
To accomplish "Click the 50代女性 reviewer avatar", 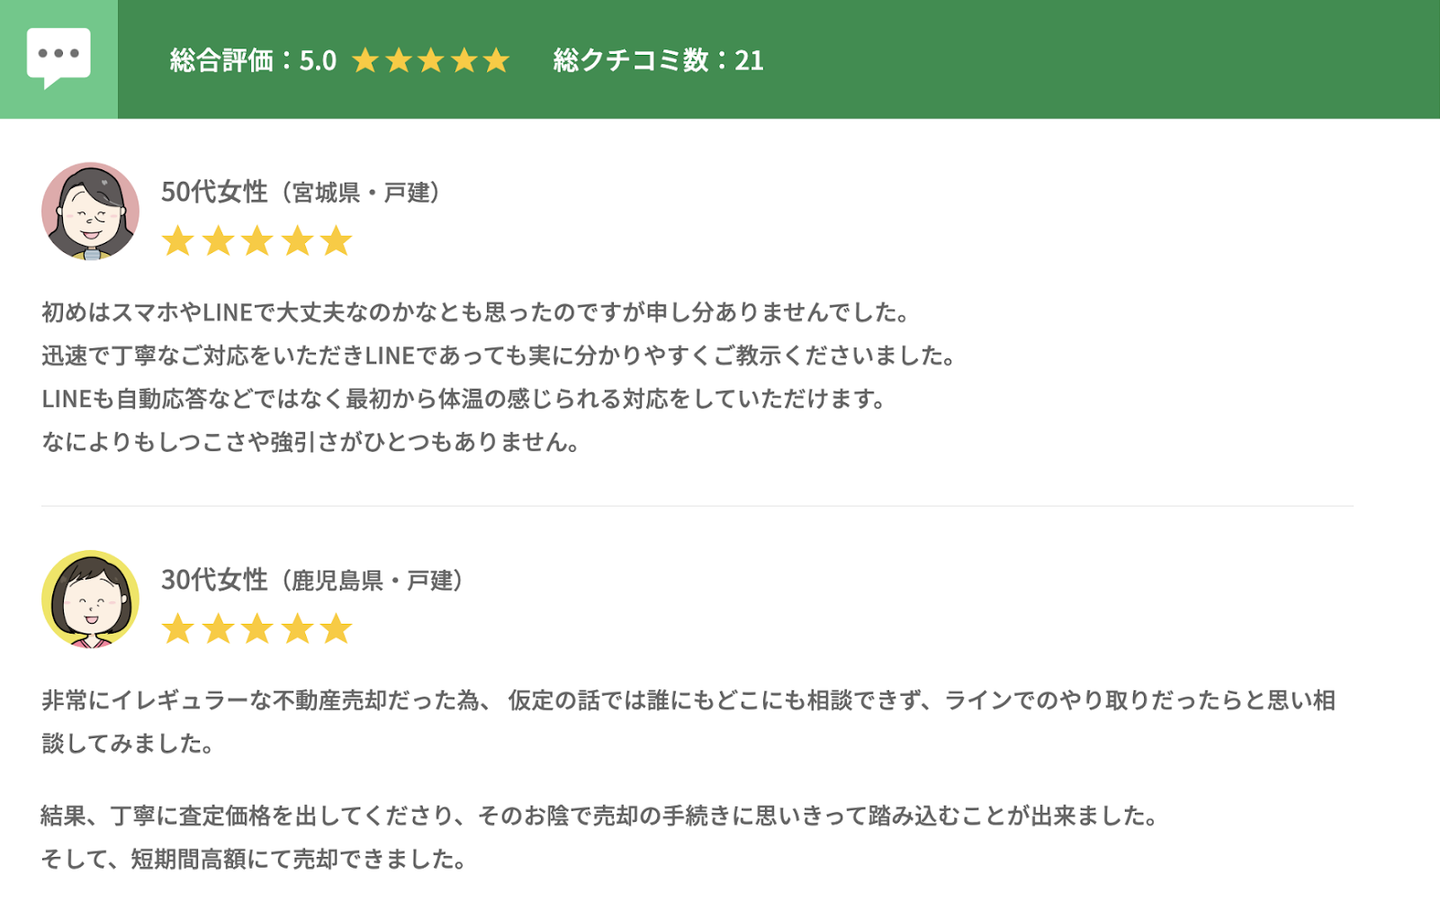I will (x=90, y=211).
